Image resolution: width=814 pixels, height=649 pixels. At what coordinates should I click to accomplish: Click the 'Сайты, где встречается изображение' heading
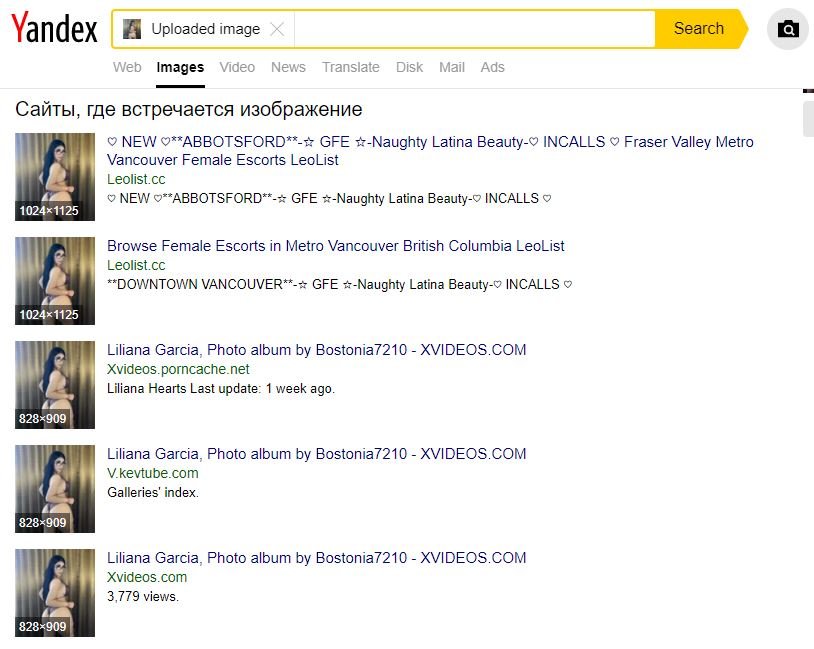point(188,110)
